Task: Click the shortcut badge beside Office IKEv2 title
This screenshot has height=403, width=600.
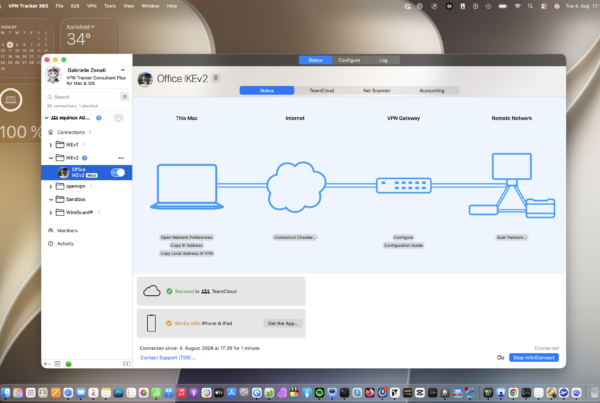Action: [216, 78]
